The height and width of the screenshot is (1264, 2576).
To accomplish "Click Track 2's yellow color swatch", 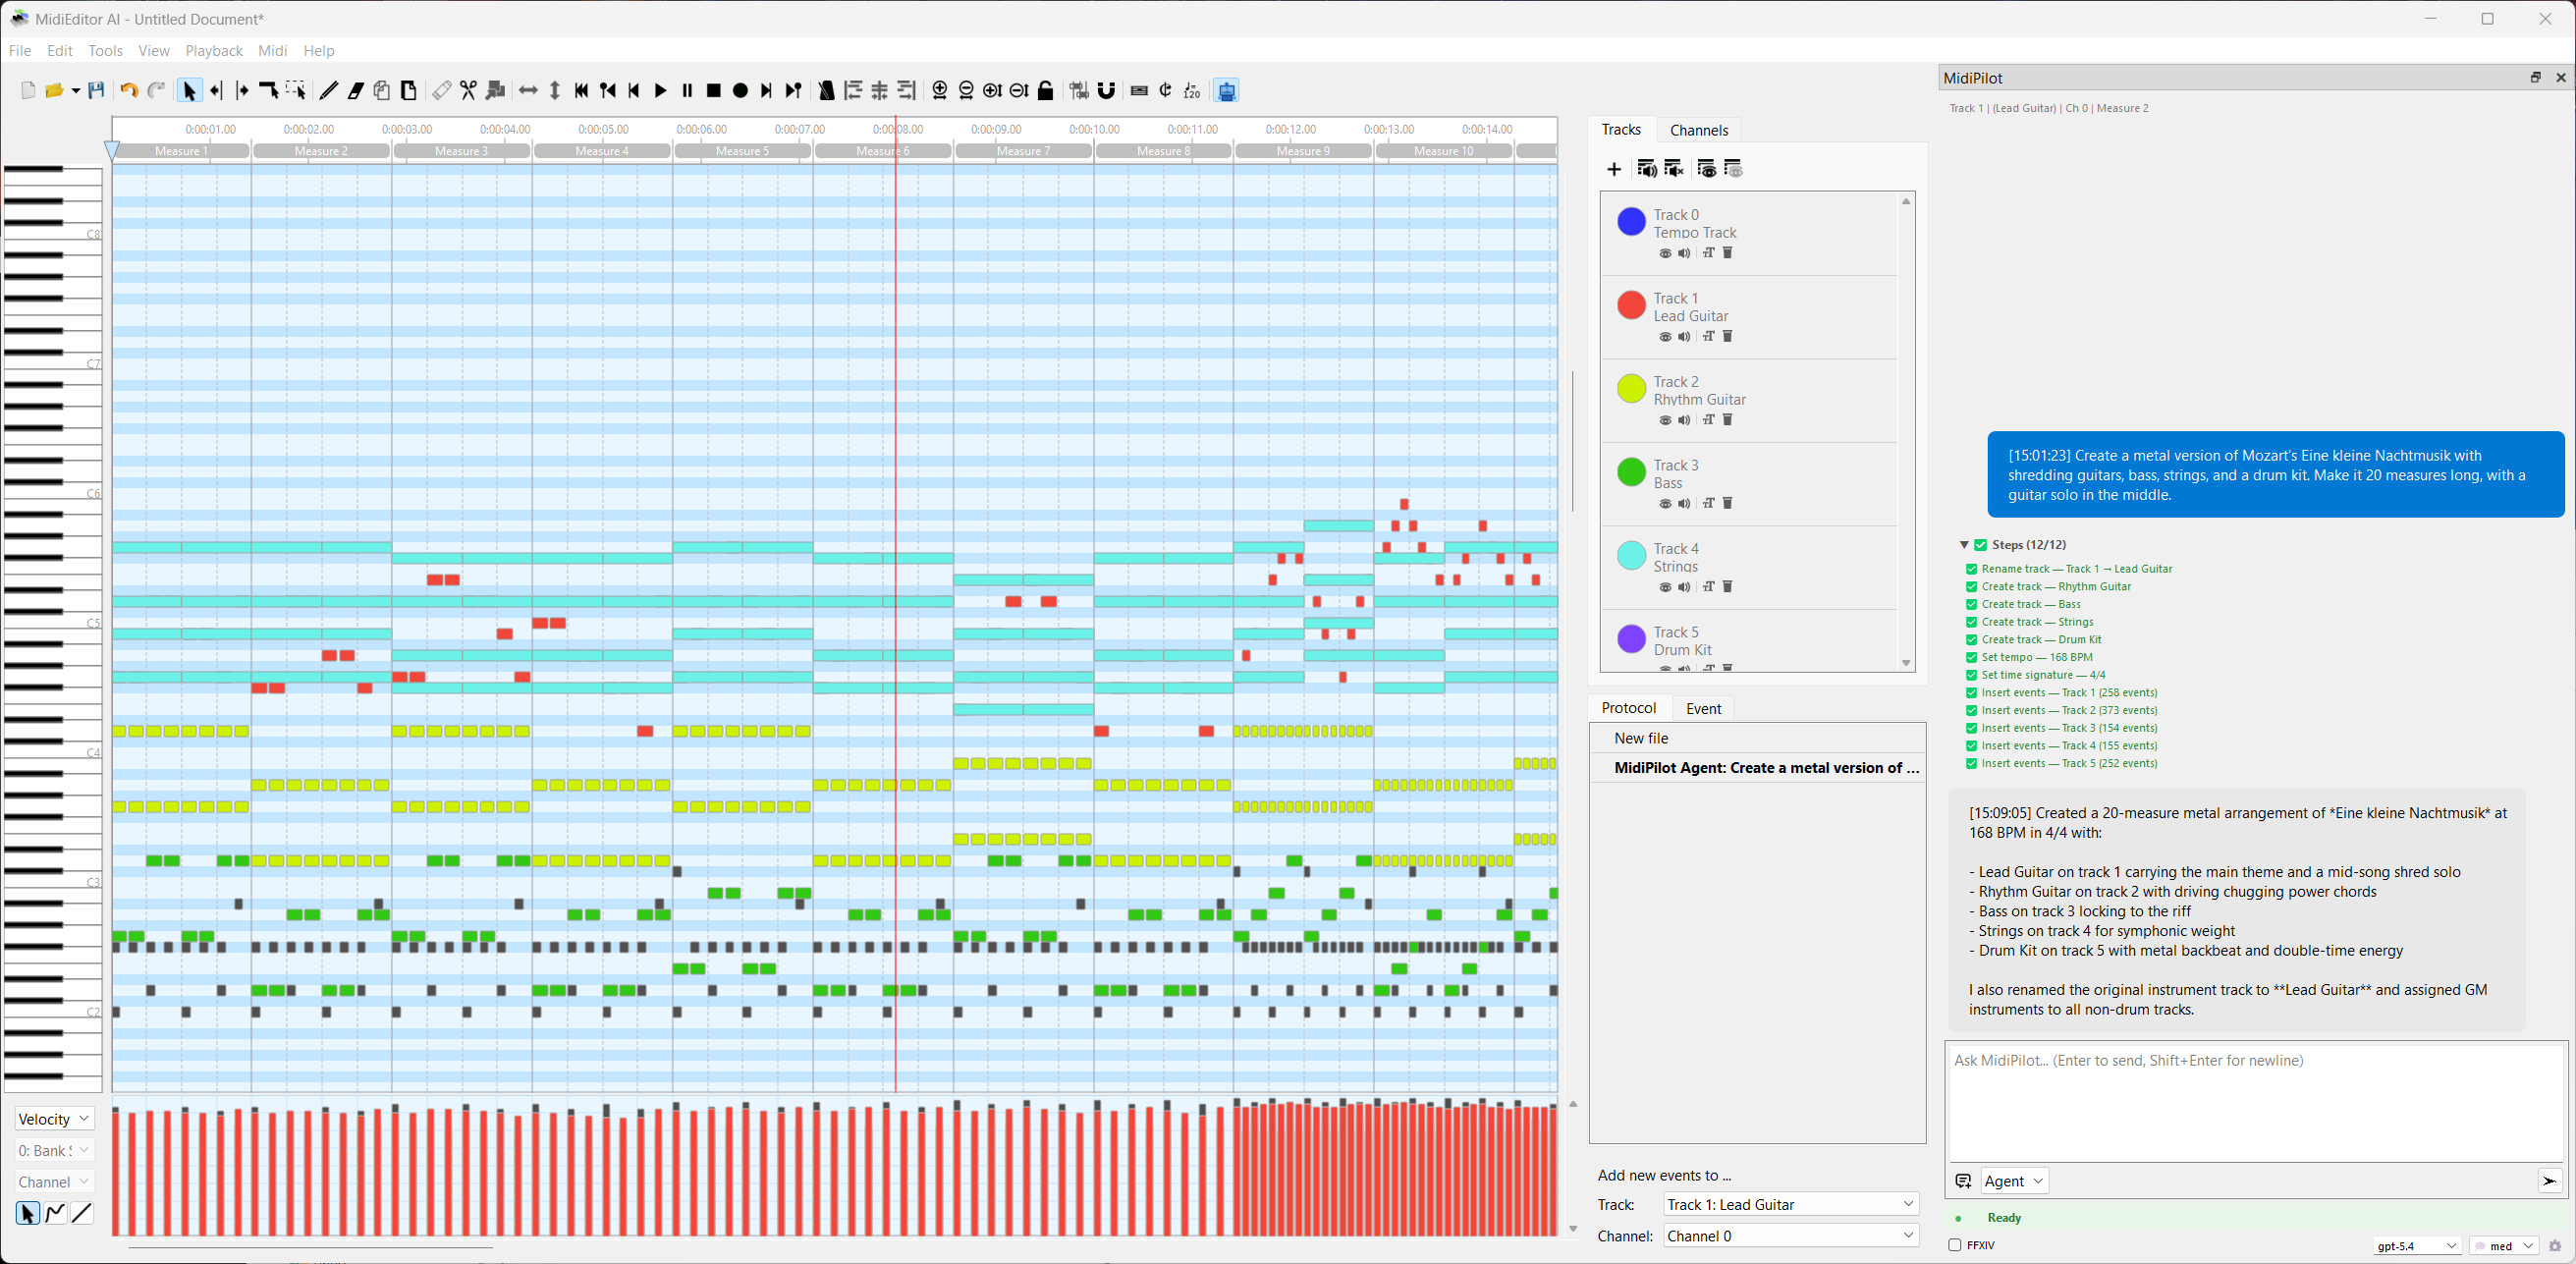I will pyautogui.click(x=1630, y=388).
